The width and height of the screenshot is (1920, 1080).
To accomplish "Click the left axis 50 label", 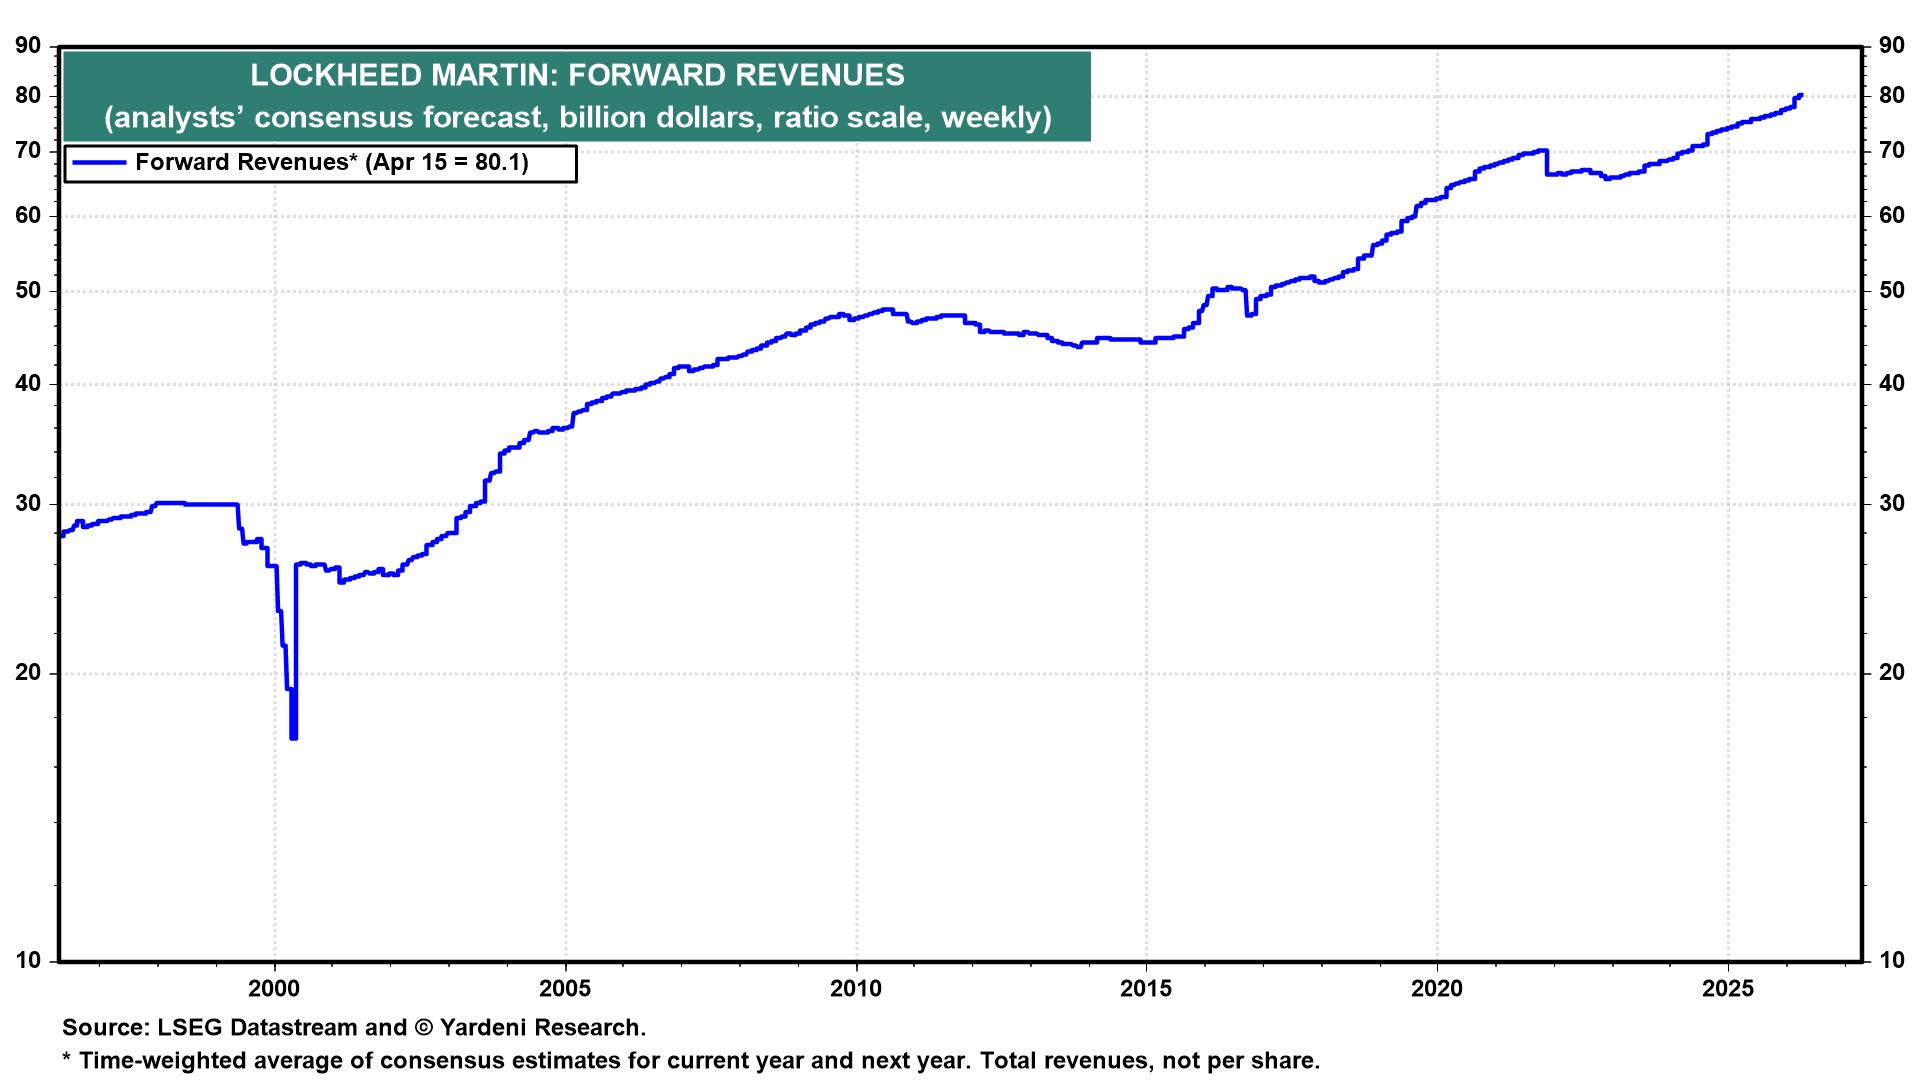I will (29, 291).
